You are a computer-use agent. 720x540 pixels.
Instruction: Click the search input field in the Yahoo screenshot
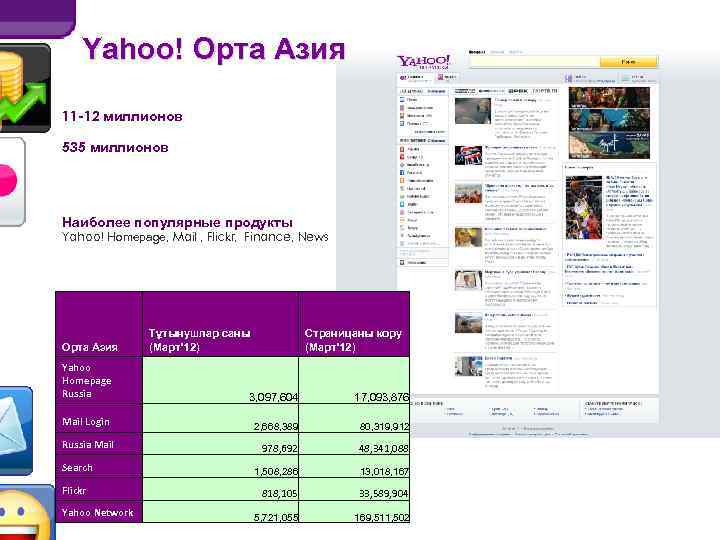click(535, 62)
